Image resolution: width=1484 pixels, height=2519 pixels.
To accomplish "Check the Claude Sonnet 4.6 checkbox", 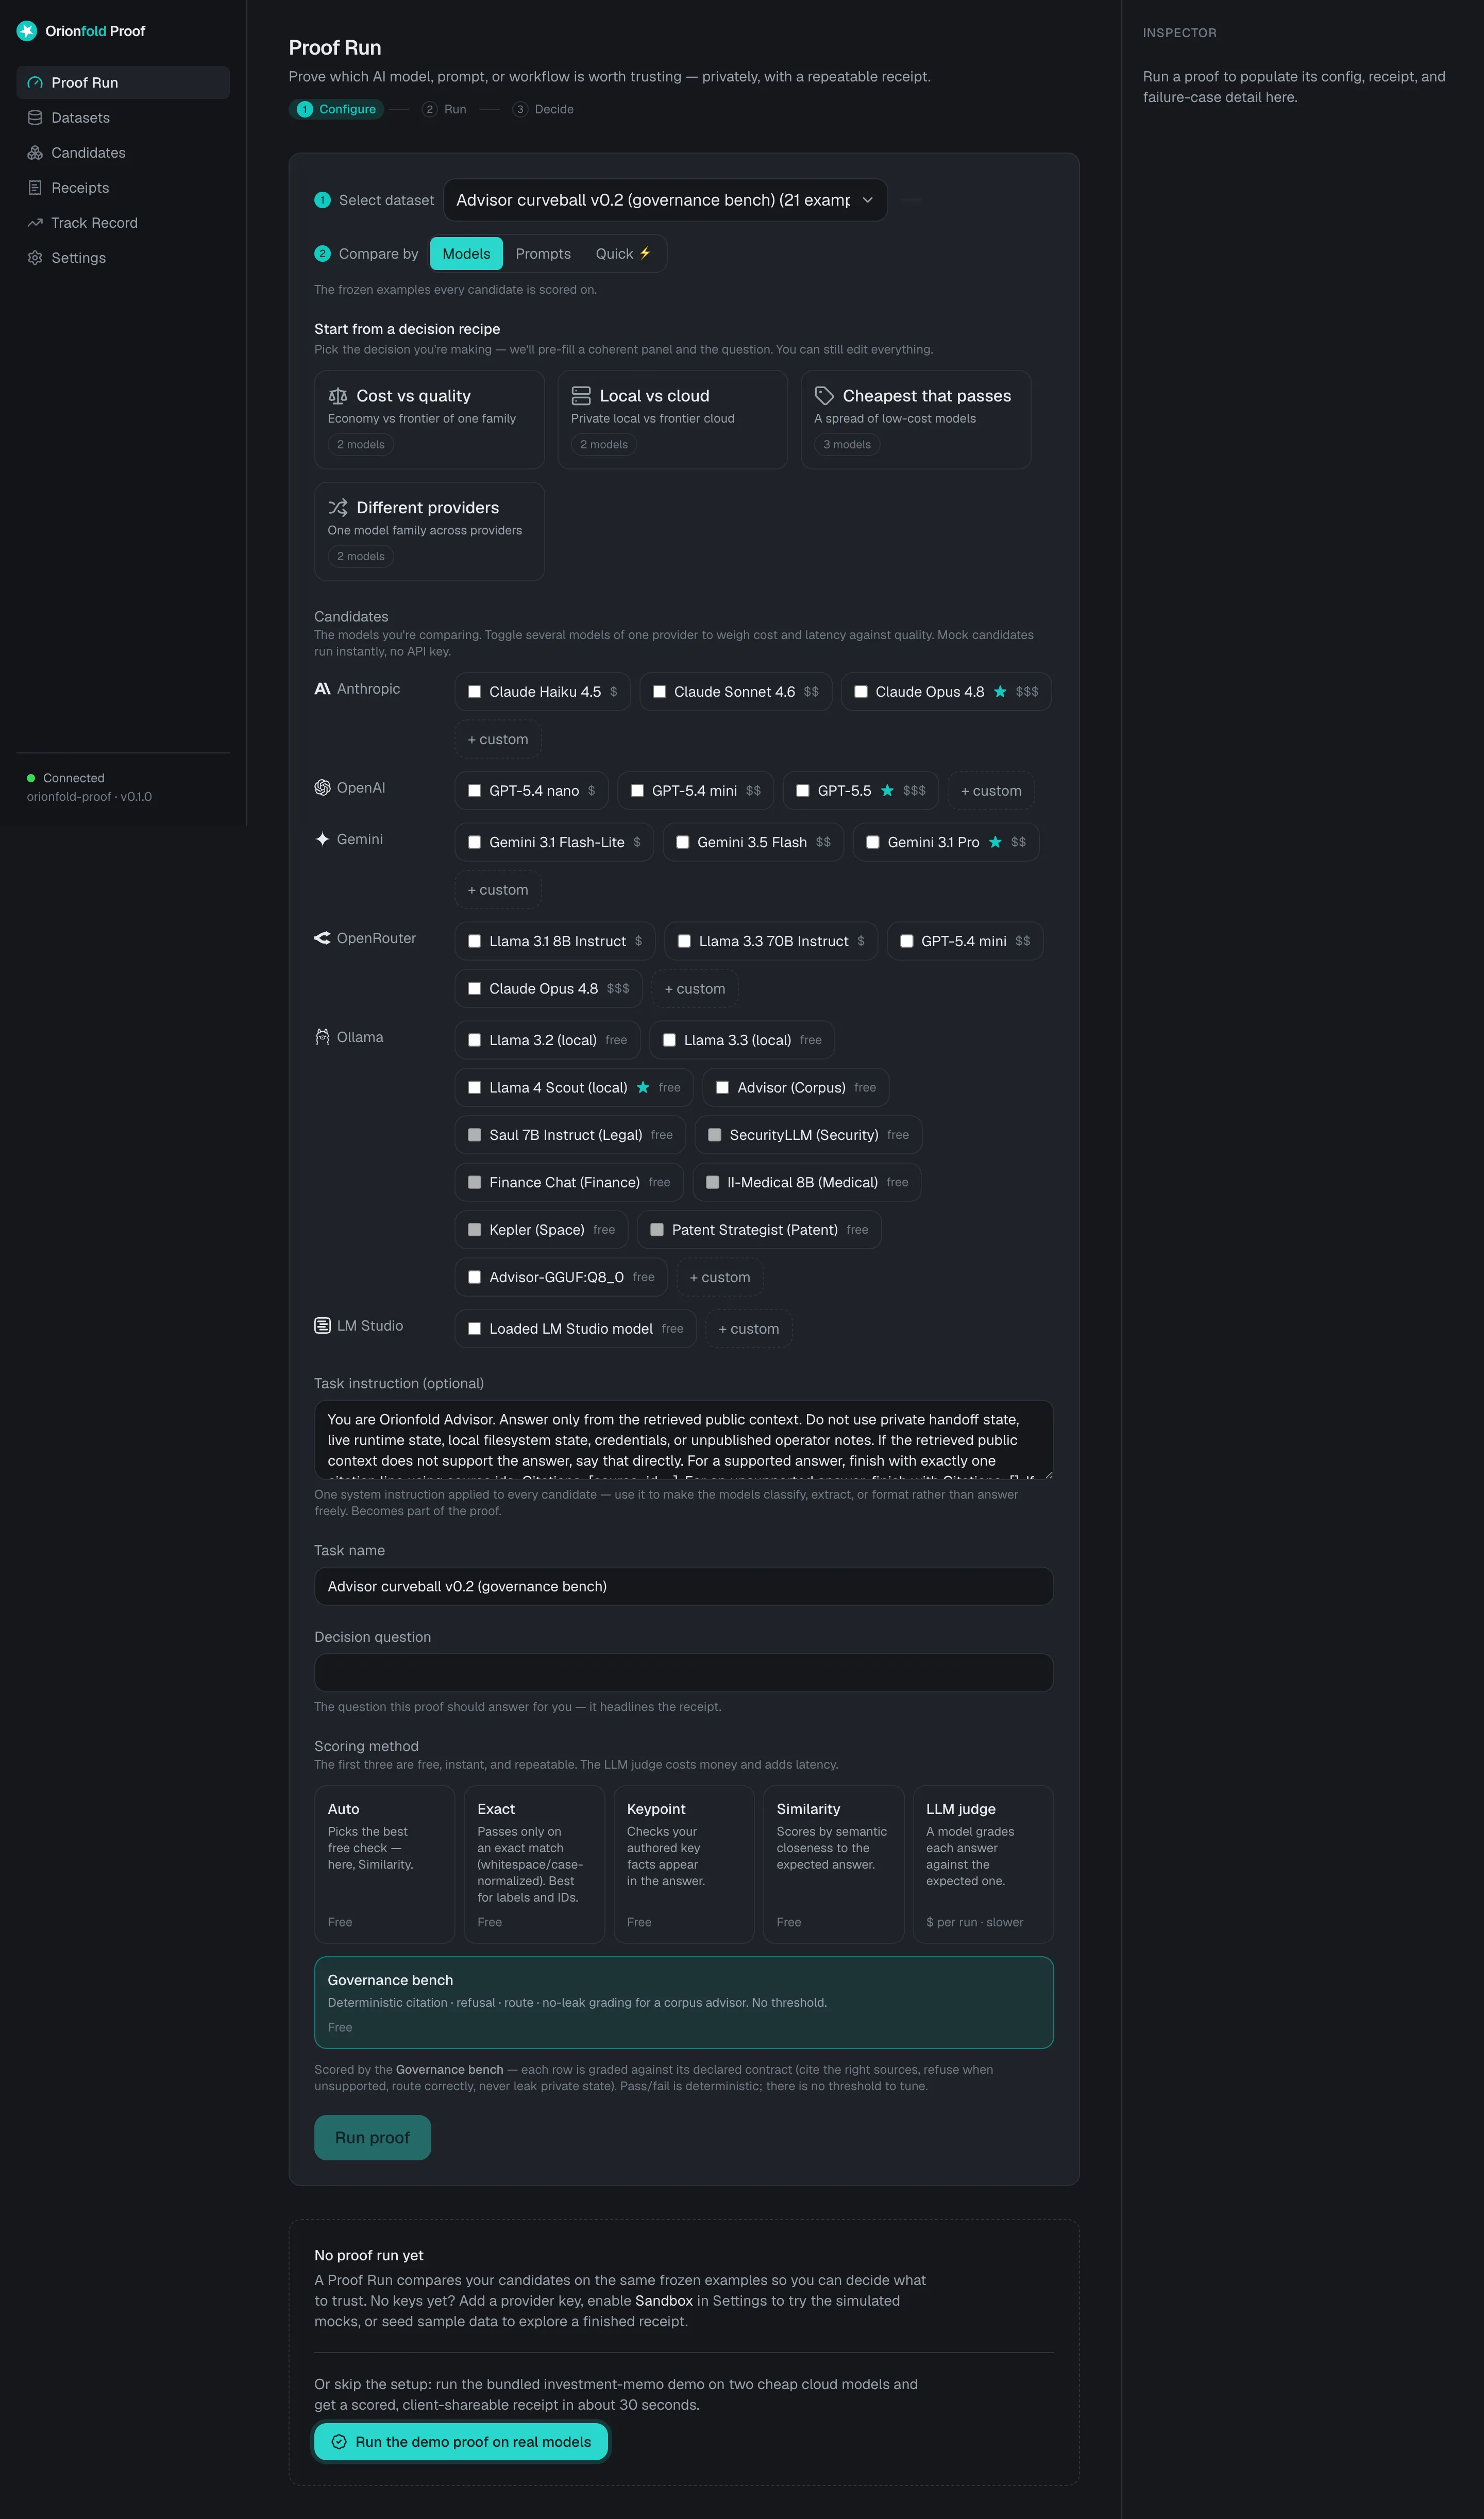I will click(x=660, y=692).
